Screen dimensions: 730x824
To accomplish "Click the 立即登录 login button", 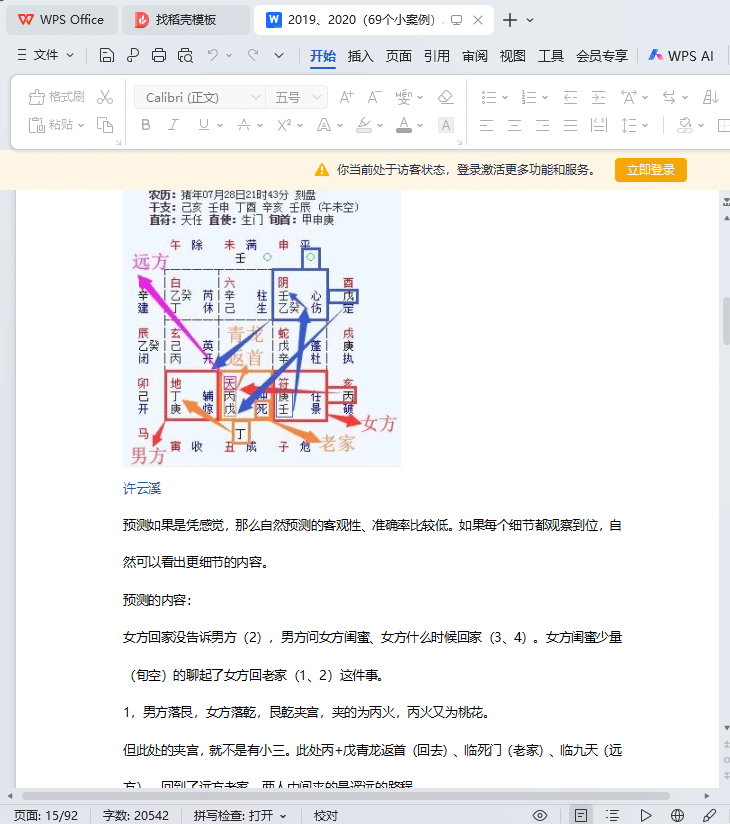I will [x=651, y=170].
